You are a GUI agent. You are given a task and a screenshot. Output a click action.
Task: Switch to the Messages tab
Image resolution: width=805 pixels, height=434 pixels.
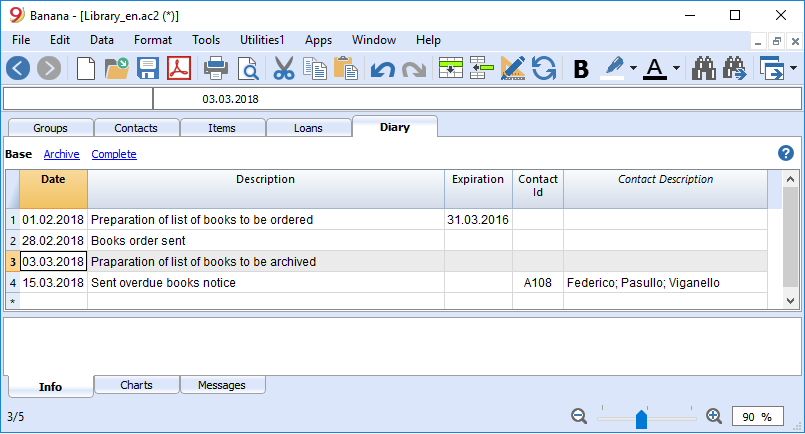coord(222,385)
